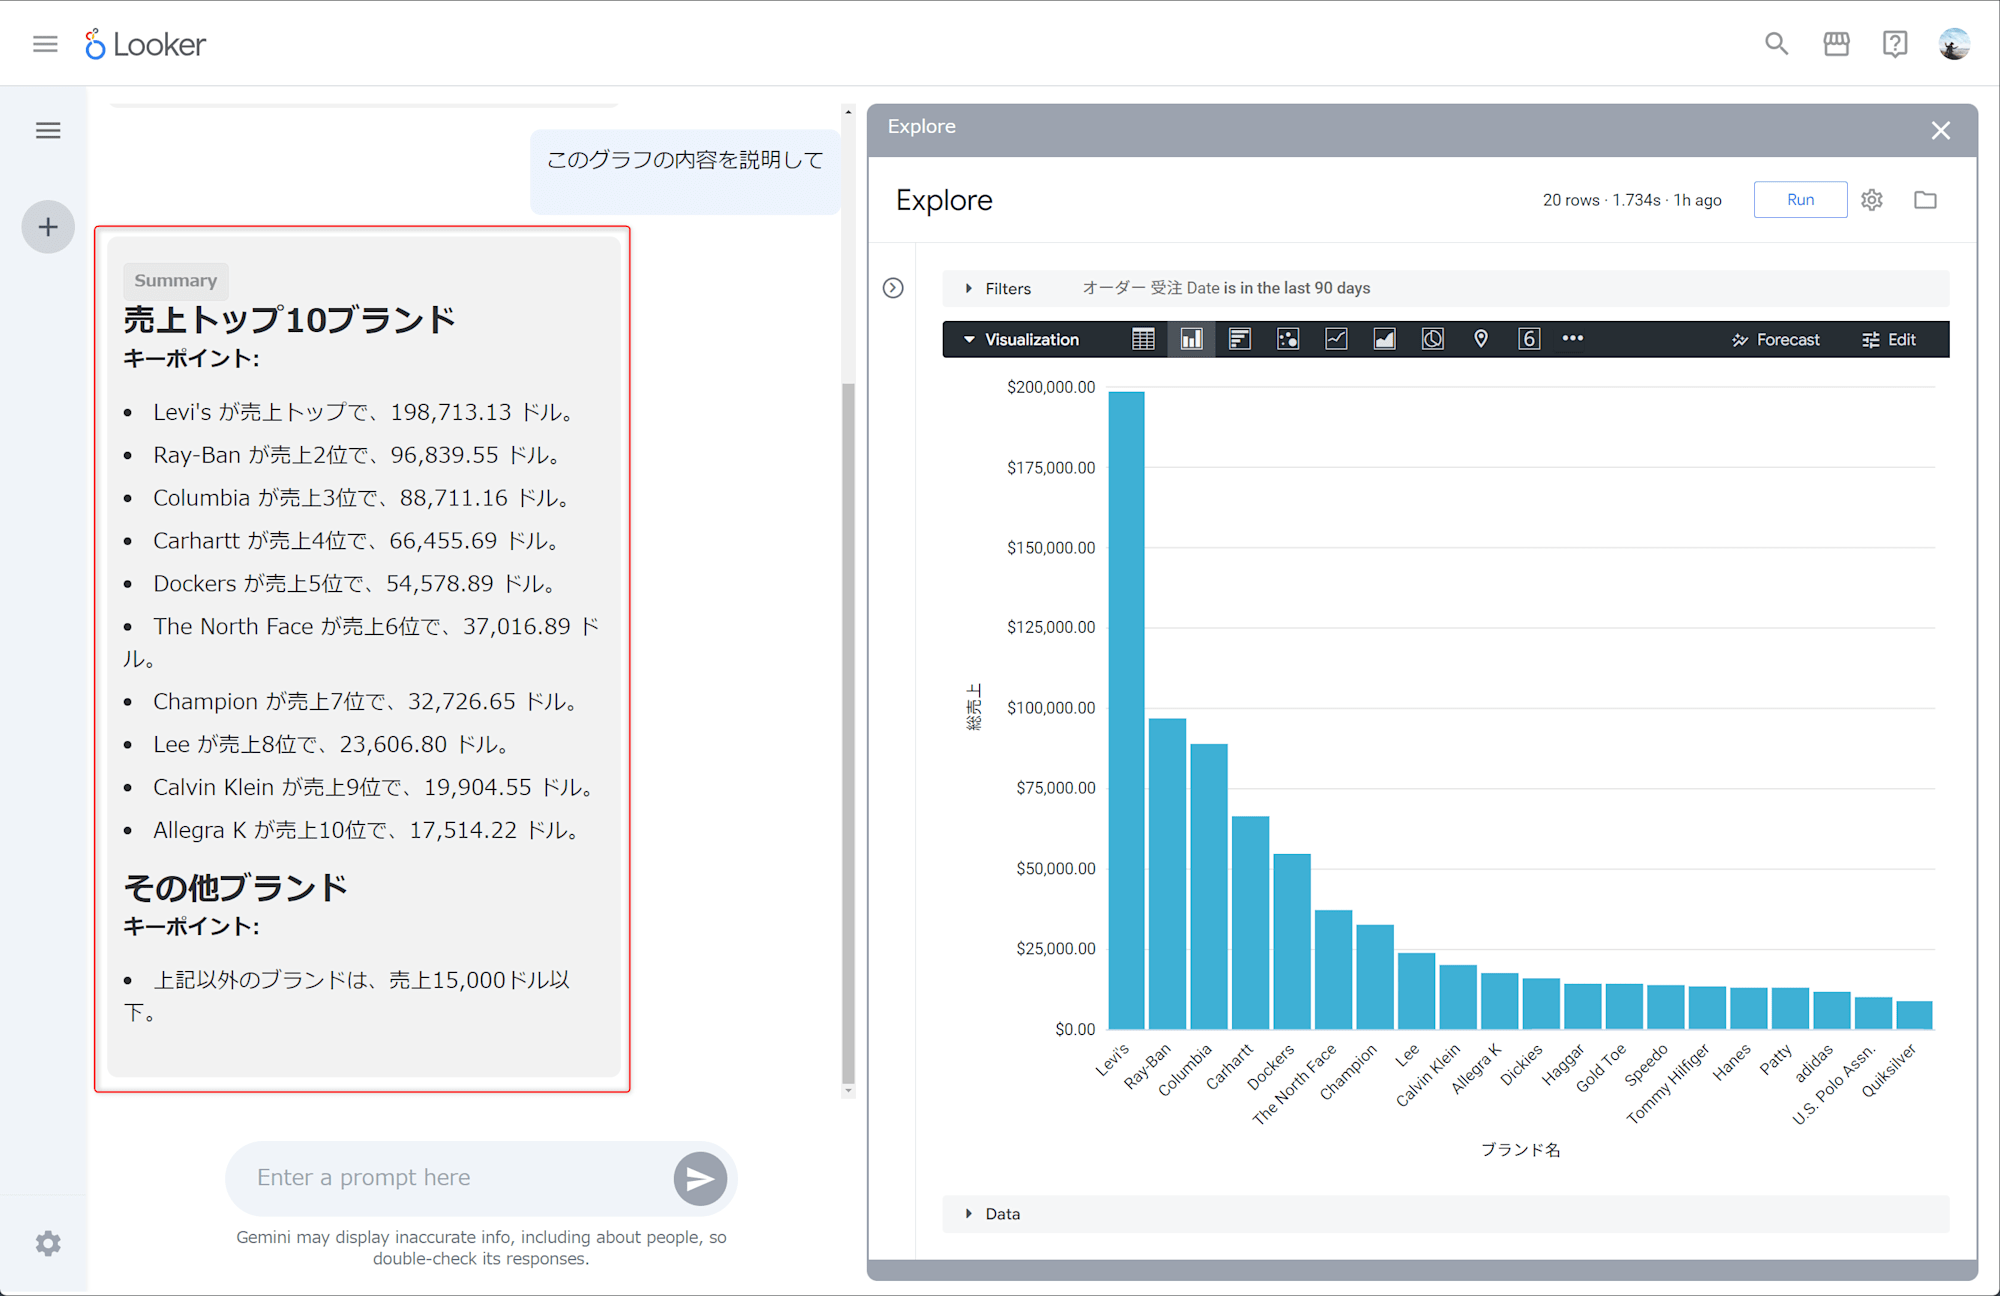Image resolution: width=2000 pixels, height=1296 pixels.
Task: Click the Looker logo
Action: [145, 44]
